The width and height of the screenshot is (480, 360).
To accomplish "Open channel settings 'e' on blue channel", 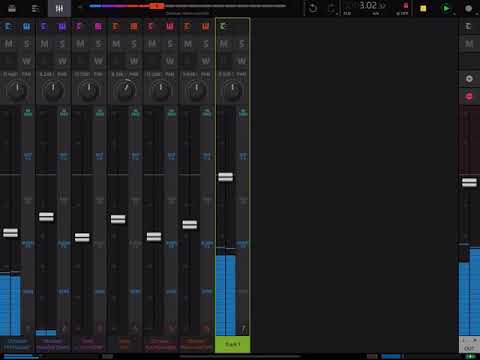I will tap(9, 27).
